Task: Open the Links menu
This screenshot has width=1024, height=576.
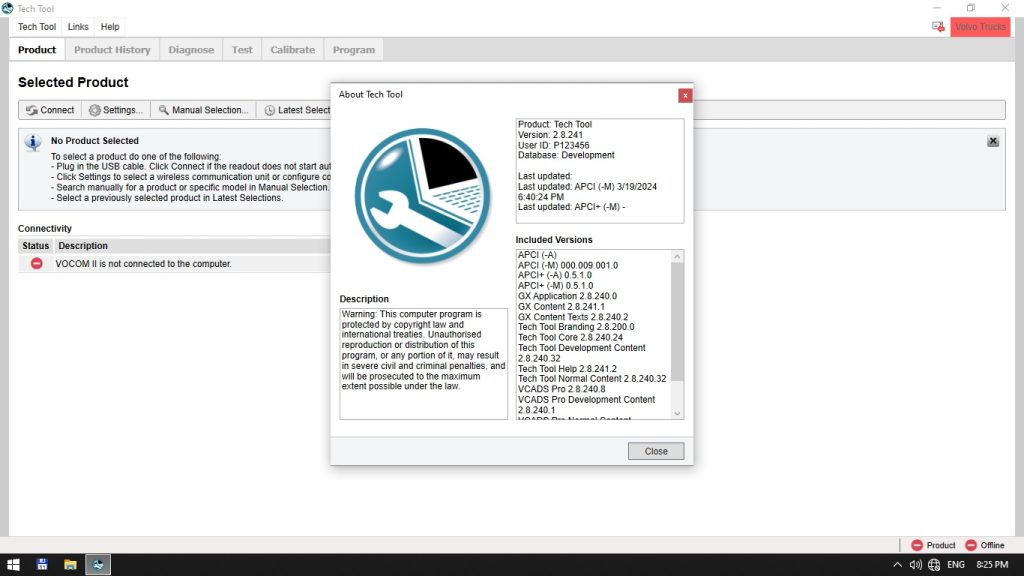Action: pyautogui.click(x=77, y=27)
